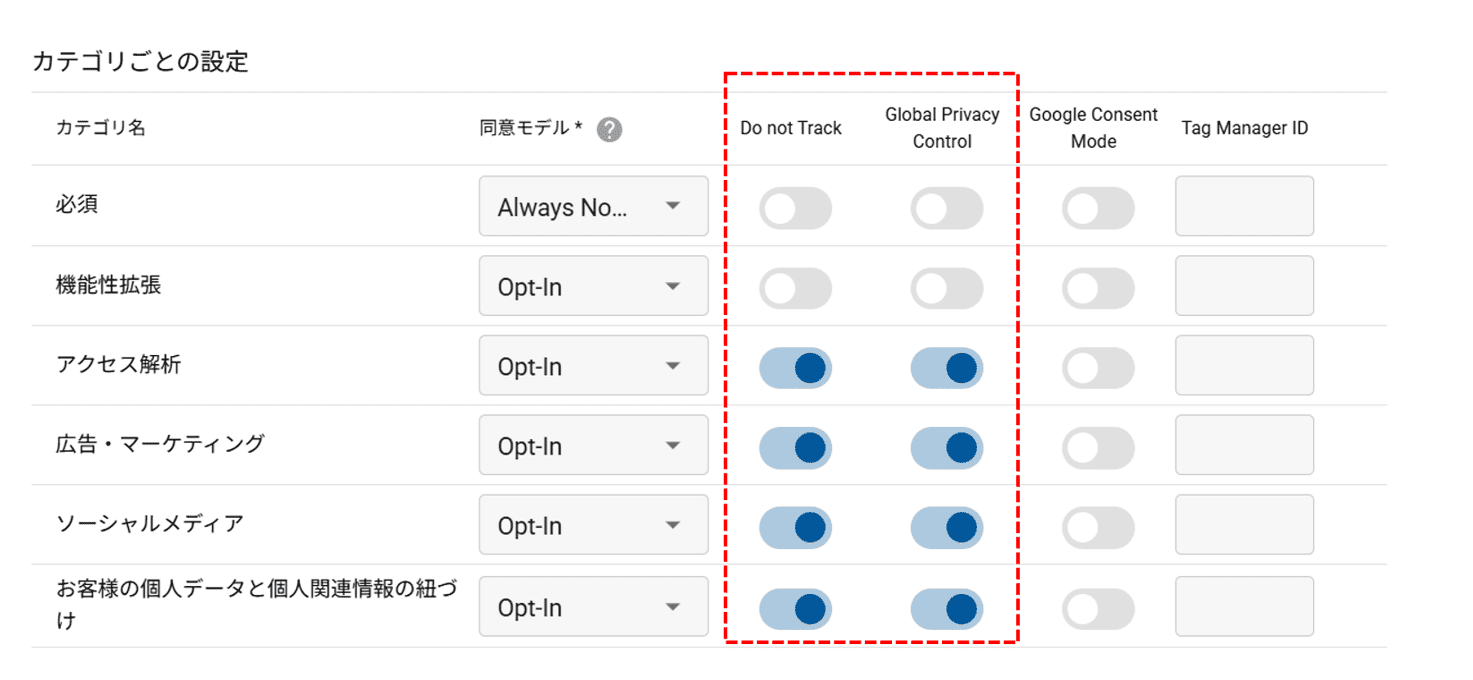Enable Google Consent Mode for 必須
This screenshot has width=1473, height=680.
[x=1098, y=206]
